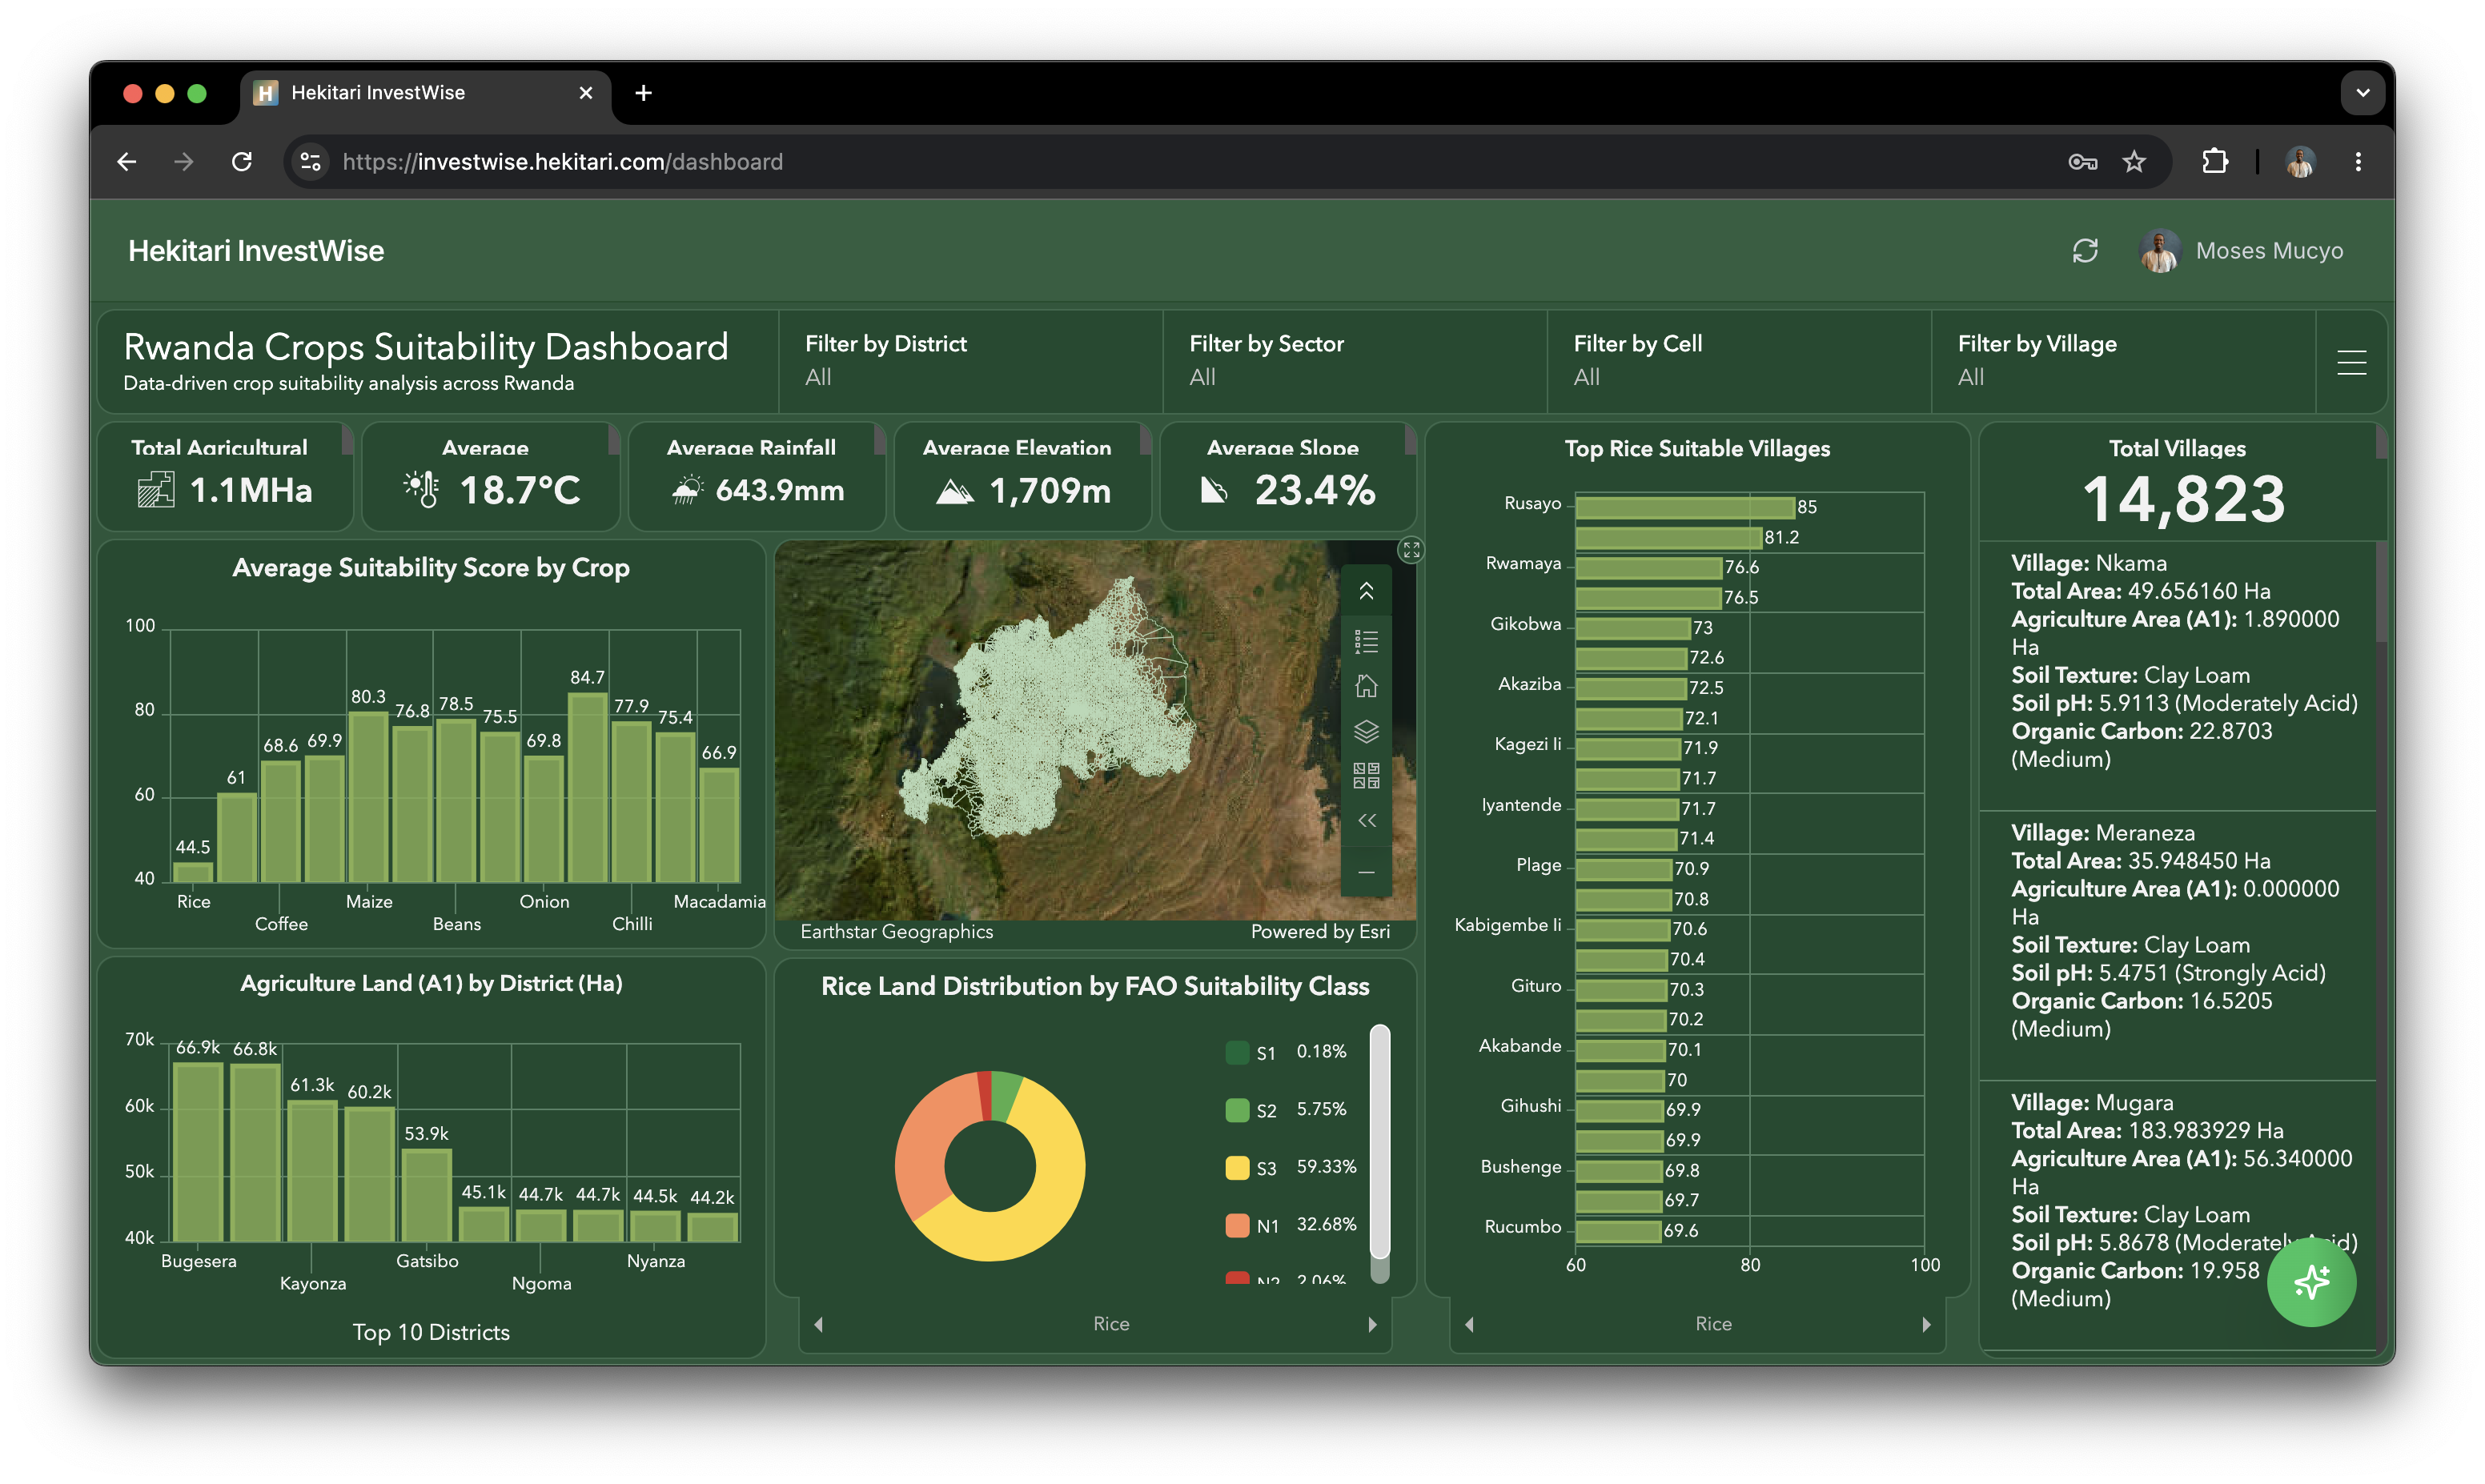This screenshot has height=1484, width=2485.
Task: Open Filter by Village dropdown
Action: (x=2122, y=362)
